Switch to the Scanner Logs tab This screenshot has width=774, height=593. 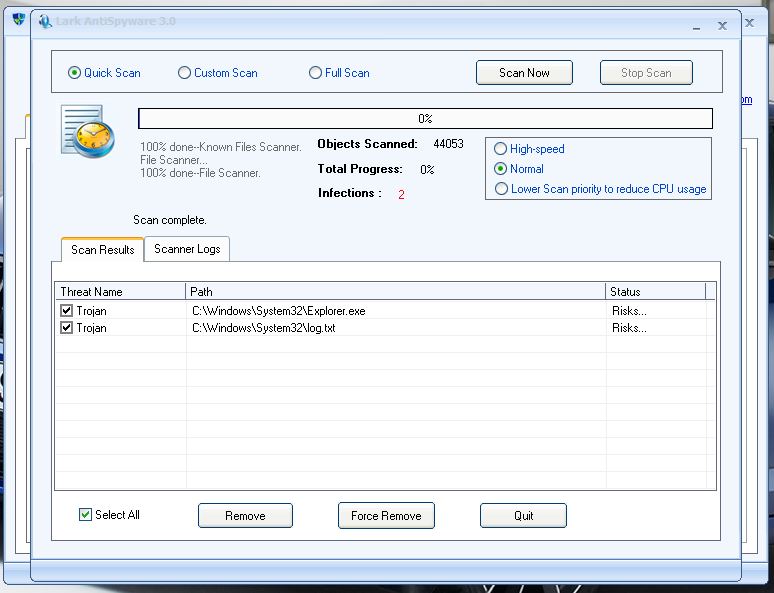tap(187, 249)
